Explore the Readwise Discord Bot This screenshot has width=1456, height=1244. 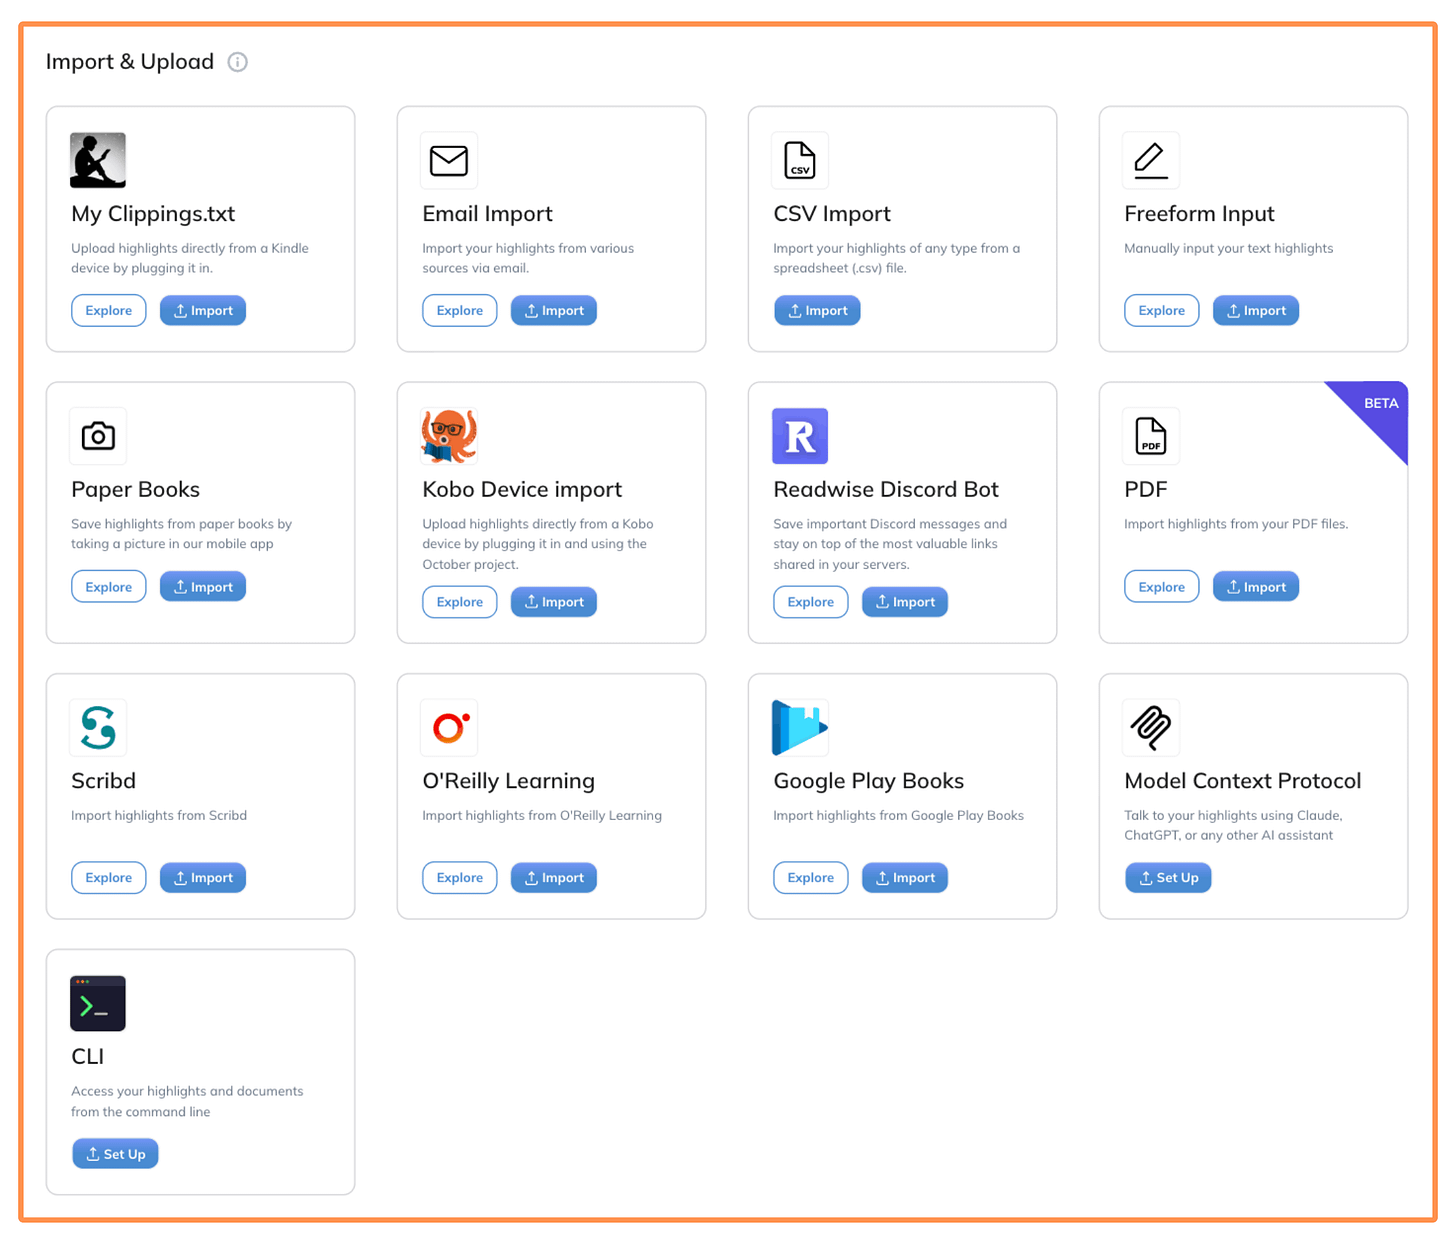pyautogui.click(x=811, y=602)
